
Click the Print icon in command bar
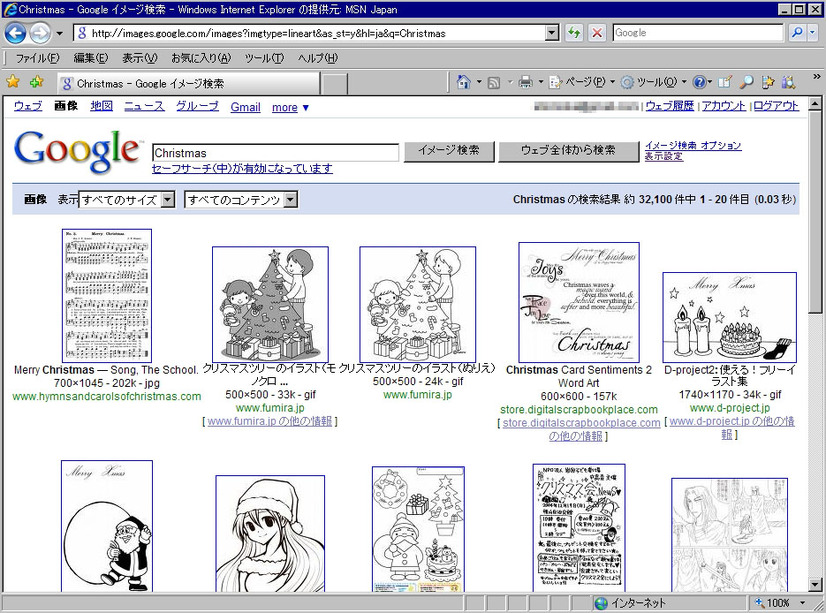[525, 82]
